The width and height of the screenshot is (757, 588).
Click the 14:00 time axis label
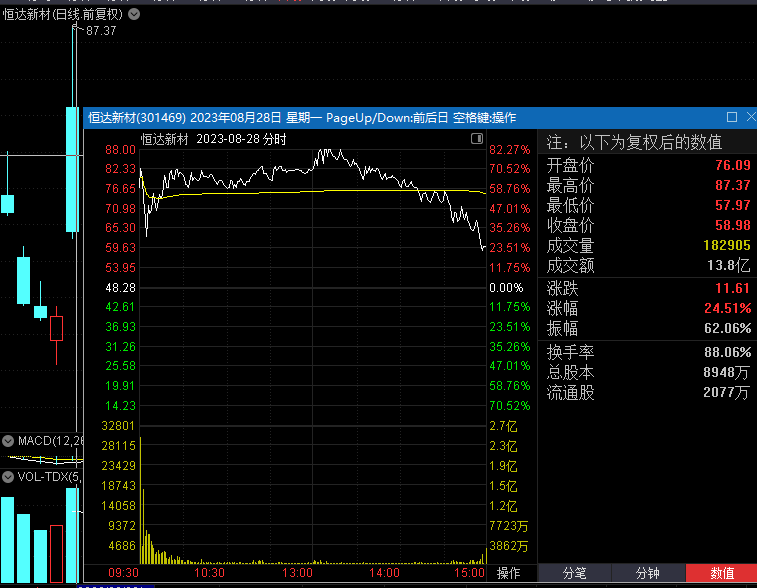pos(384,573)
